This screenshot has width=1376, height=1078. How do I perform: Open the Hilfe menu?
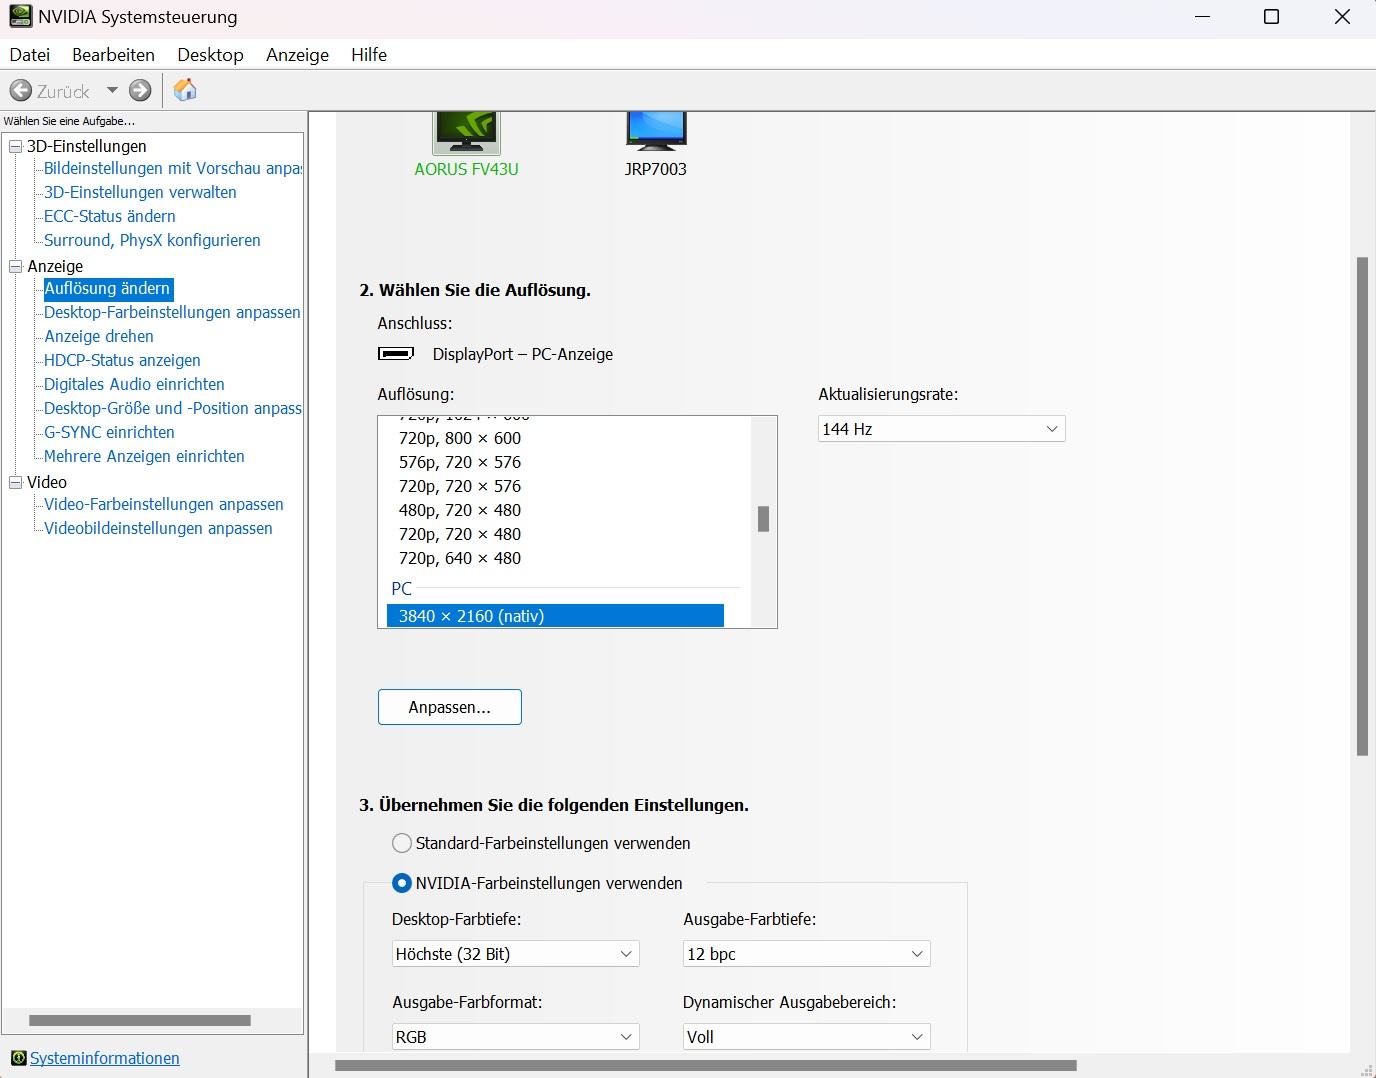point(369,55)
